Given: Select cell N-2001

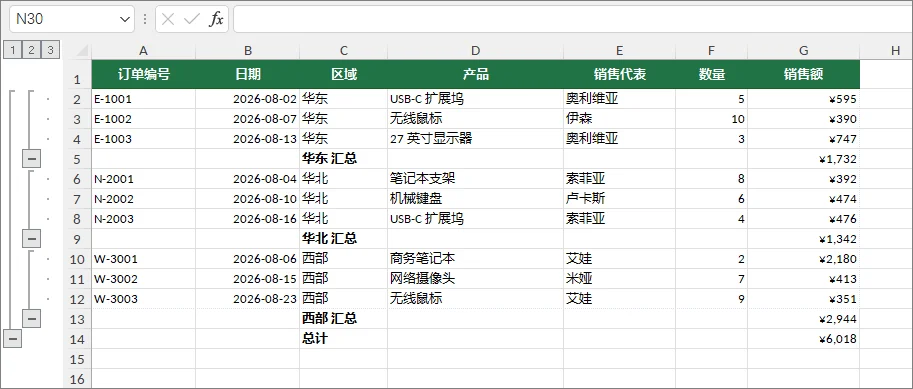Looking at the screenshot, I should pyautogui.click(x=143, y=179).
